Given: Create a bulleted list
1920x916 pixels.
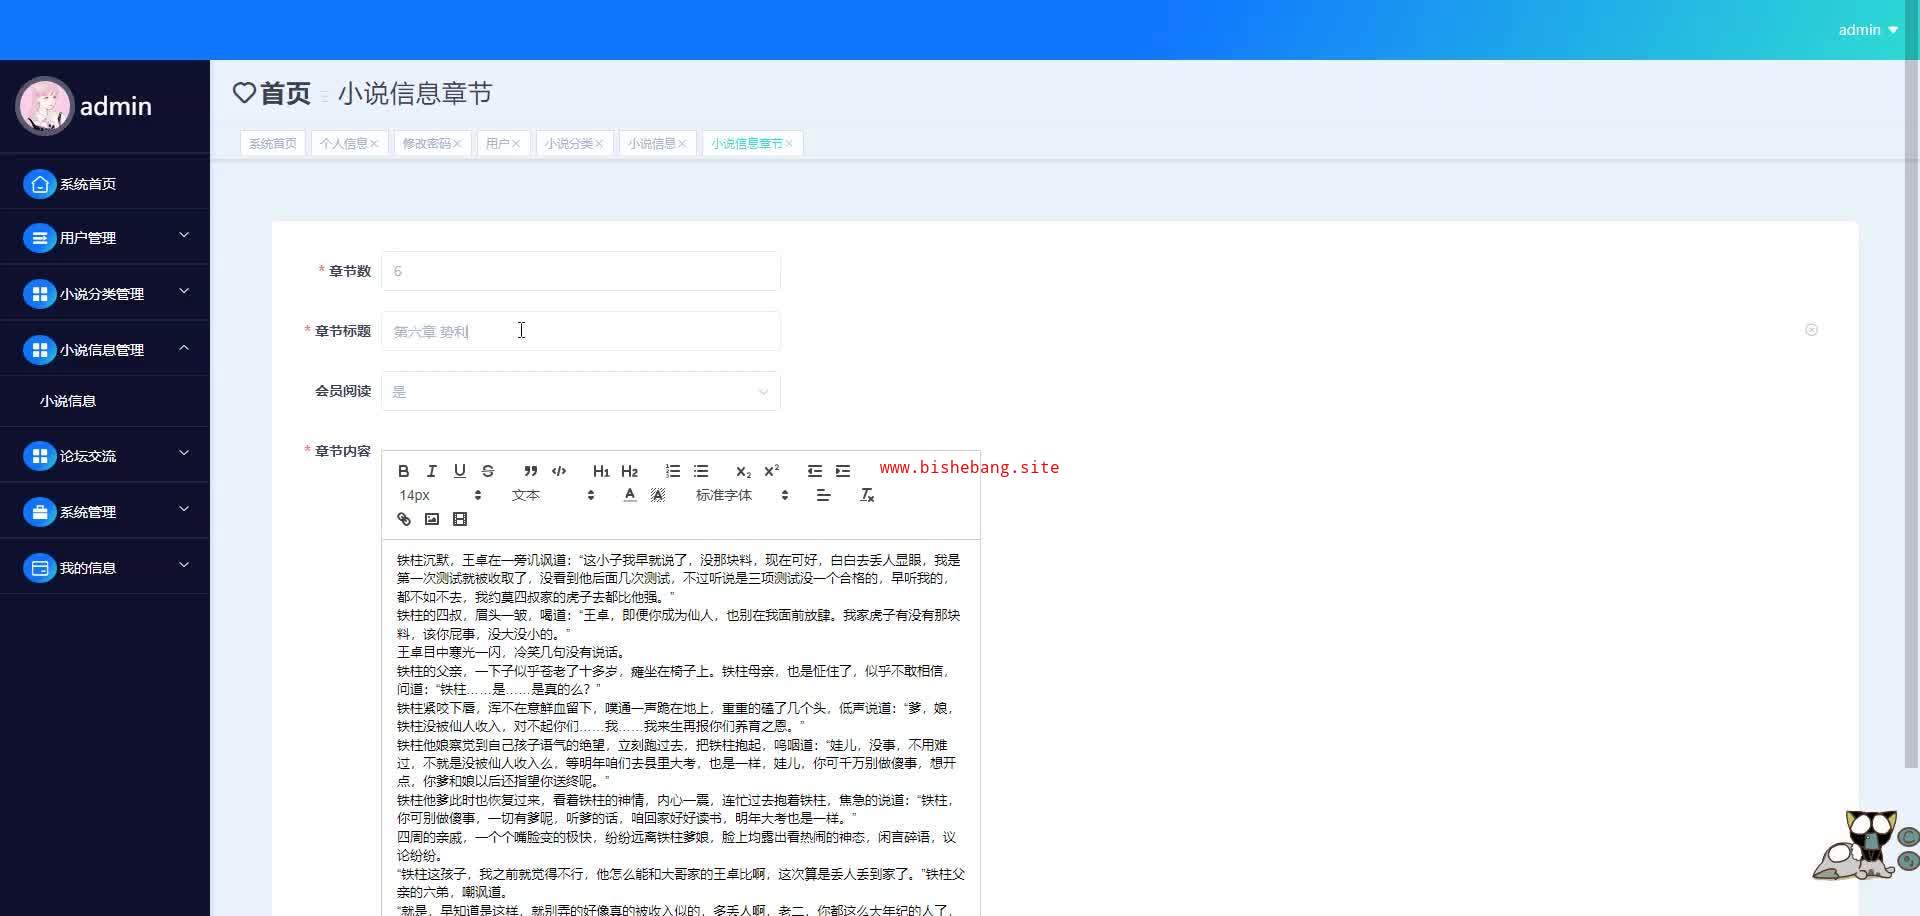Looking at the screenshot, I should point(701,471).
